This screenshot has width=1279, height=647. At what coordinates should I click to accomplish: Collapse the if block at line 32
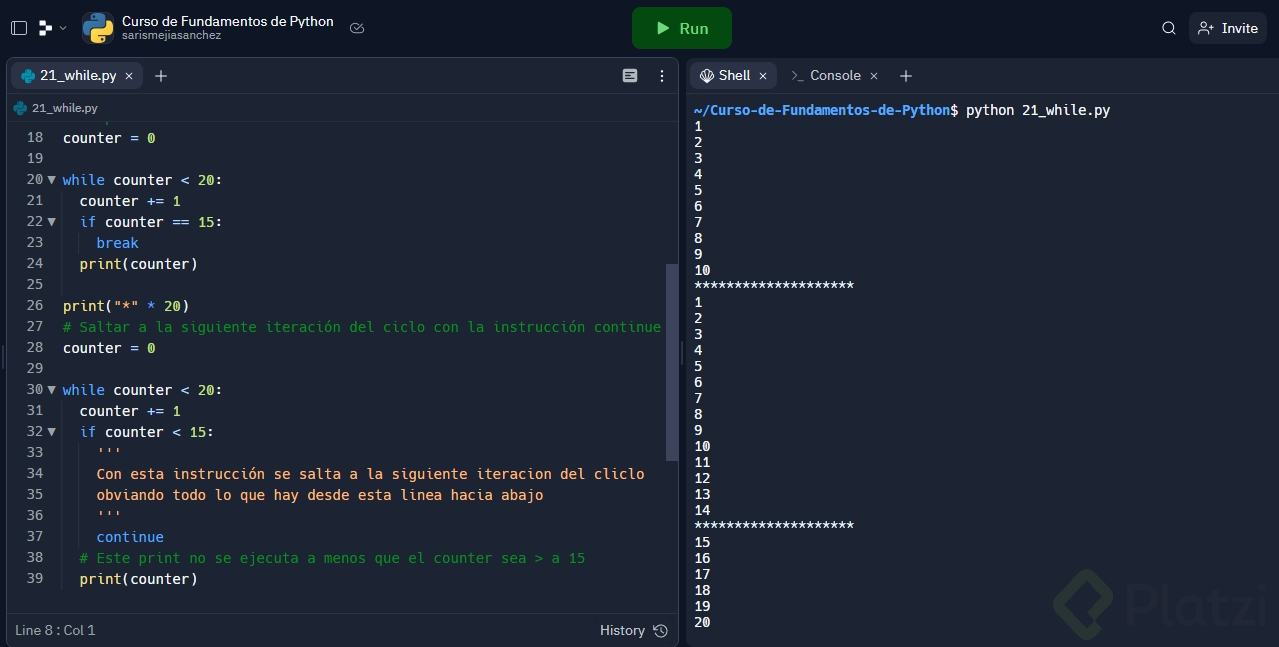tap(51, 432)
